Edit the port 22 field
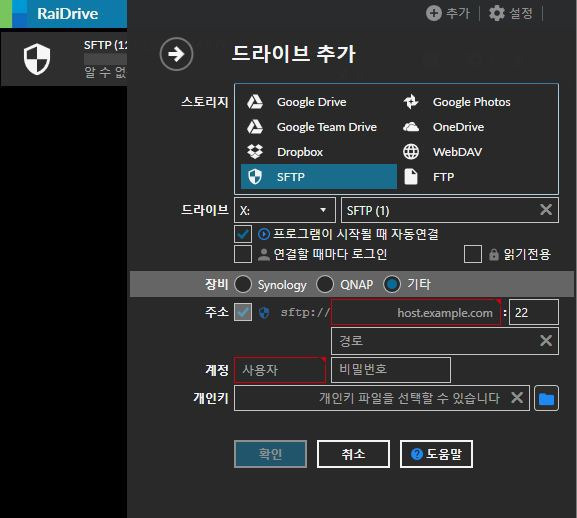The image size is (577, 518). (534, 312)
